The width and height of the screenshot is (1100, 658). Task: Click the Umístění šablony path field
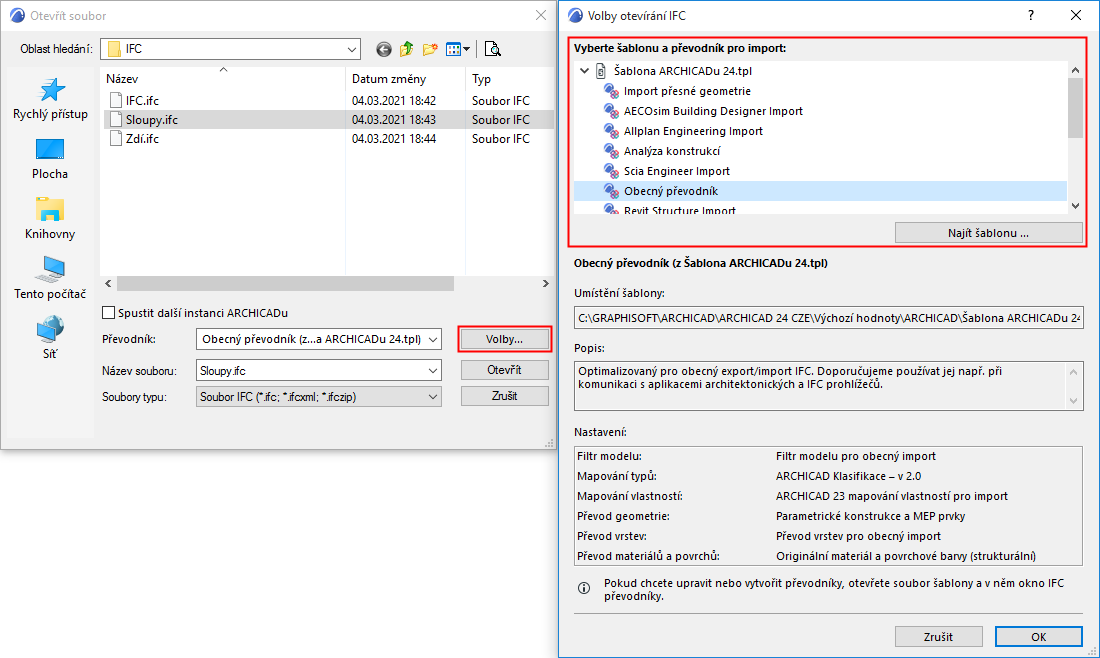[x=829, y=318]
